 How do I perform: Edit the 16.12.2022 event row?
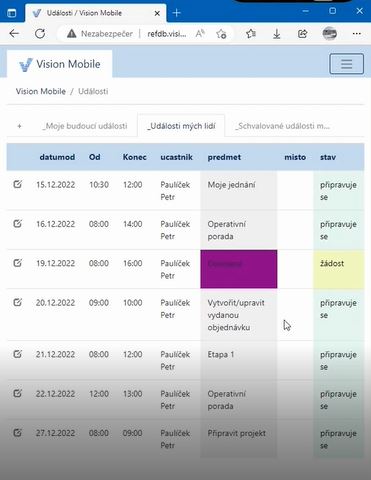tap(18, 223)
